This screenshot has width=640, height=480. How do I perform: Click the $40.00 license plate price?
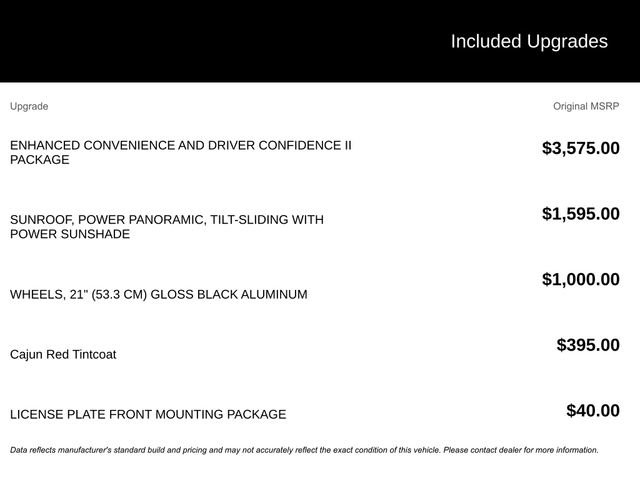pyautogui.click(x=593, y=411)
